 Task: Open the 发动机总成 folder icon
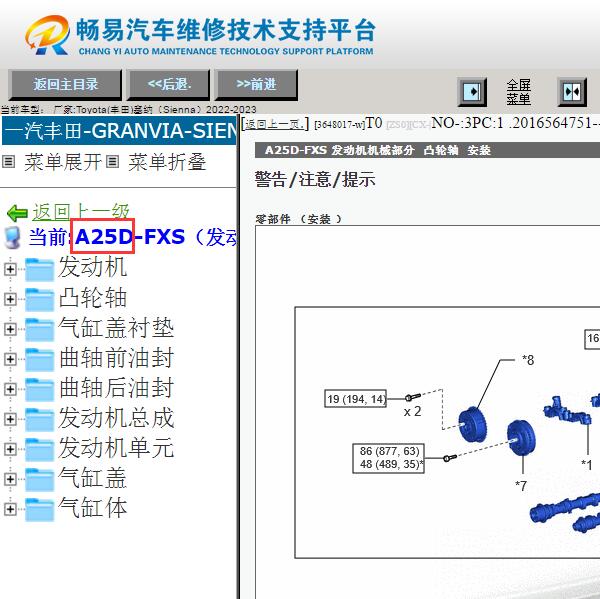click(x=39, y=419)
